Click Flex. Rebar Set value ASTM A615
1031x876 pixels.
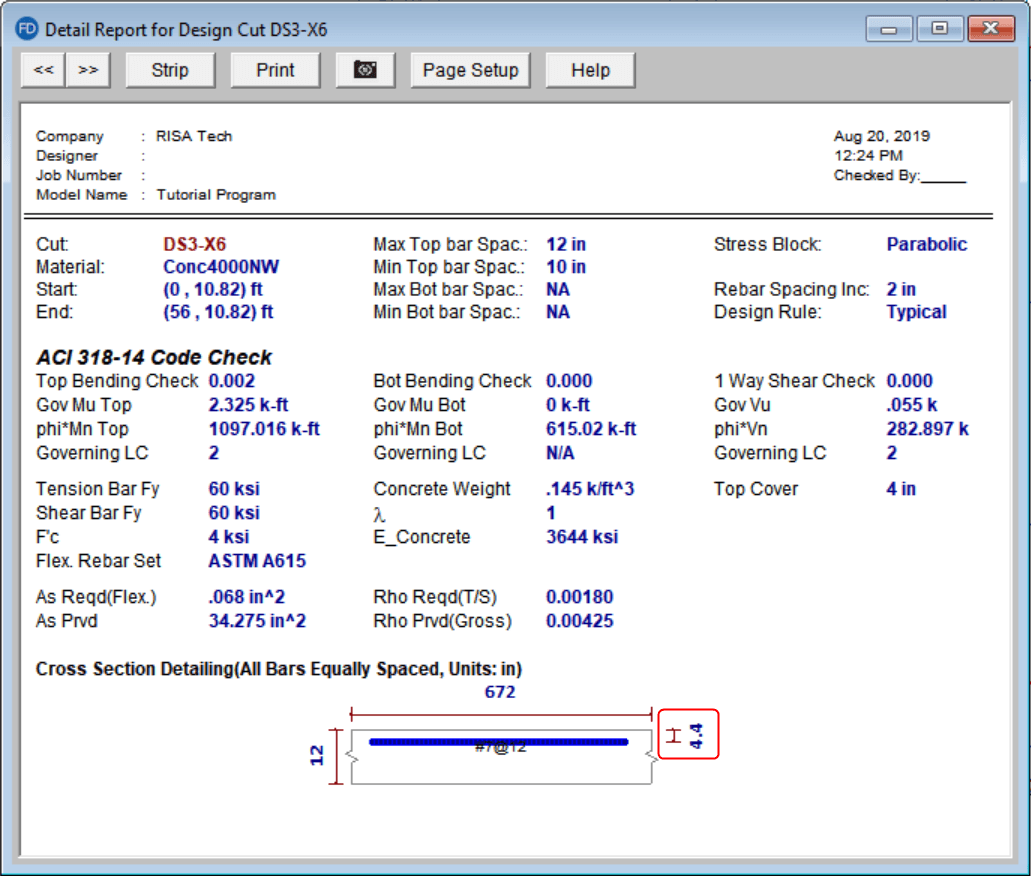point(257,561)
